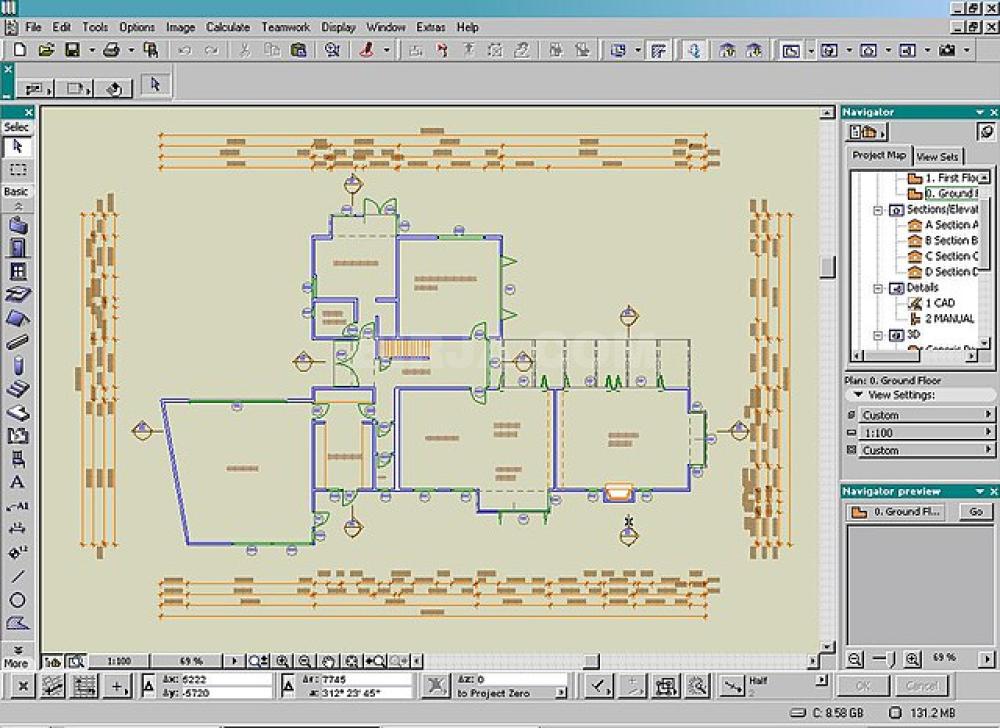The height and width of the screenshot is (728, 1000).
Task: Activate the Wall tool
Action: pos(17,225)
